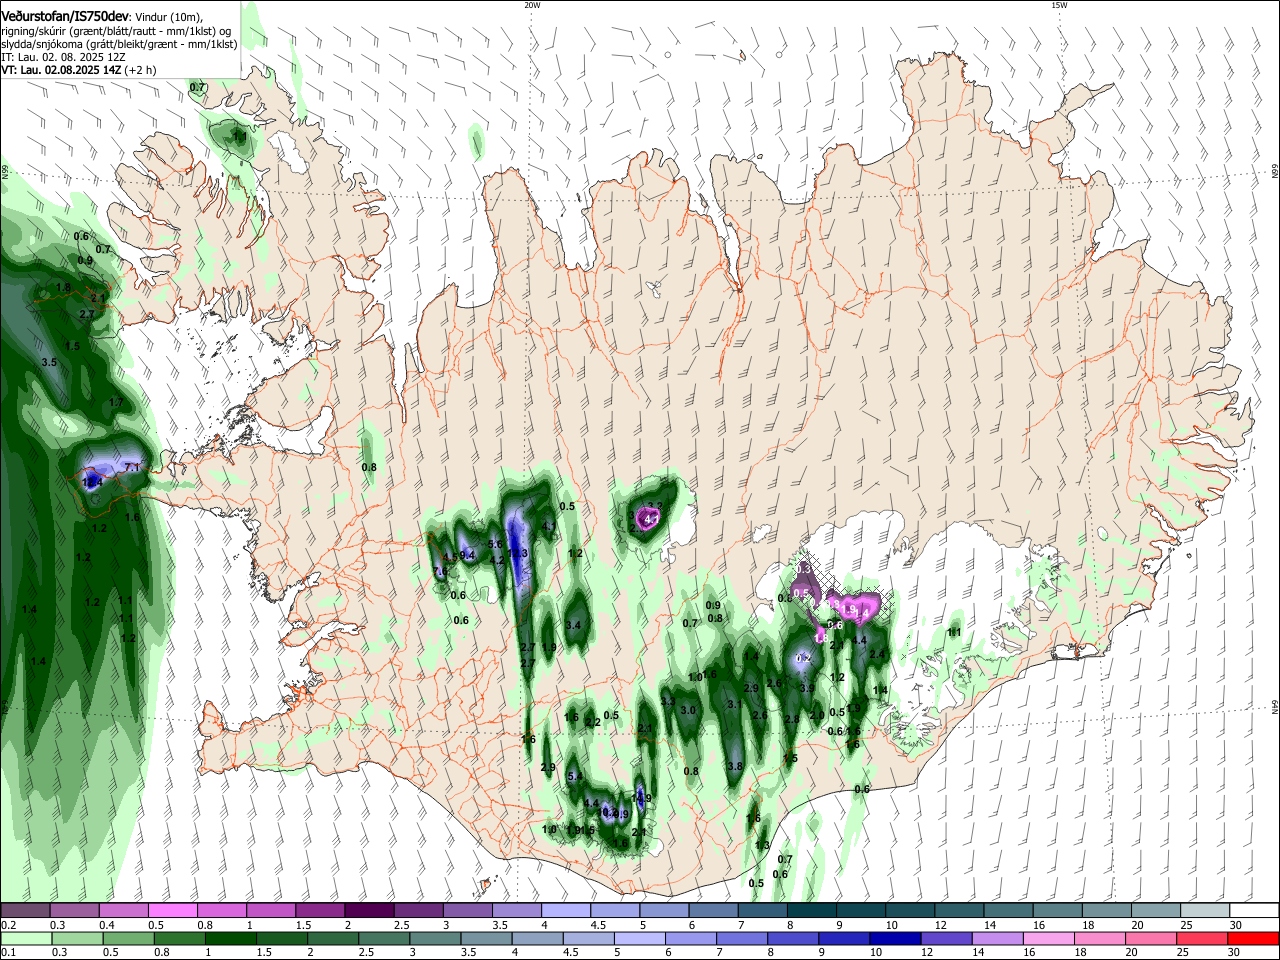Click the 64N latitude label on right edge
Image resolution: width=1280 pixels, height=960 pixels.
(1275, 706)
